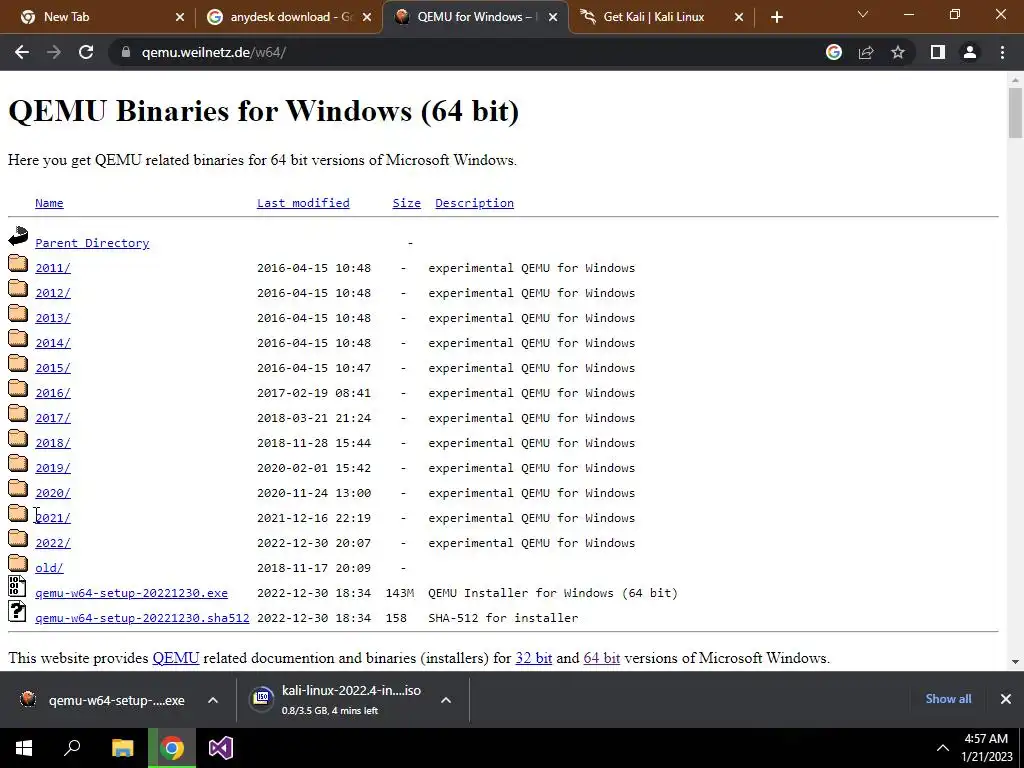Open qemu-w64-setup-20221230.sha512 link

click(142, 618)
